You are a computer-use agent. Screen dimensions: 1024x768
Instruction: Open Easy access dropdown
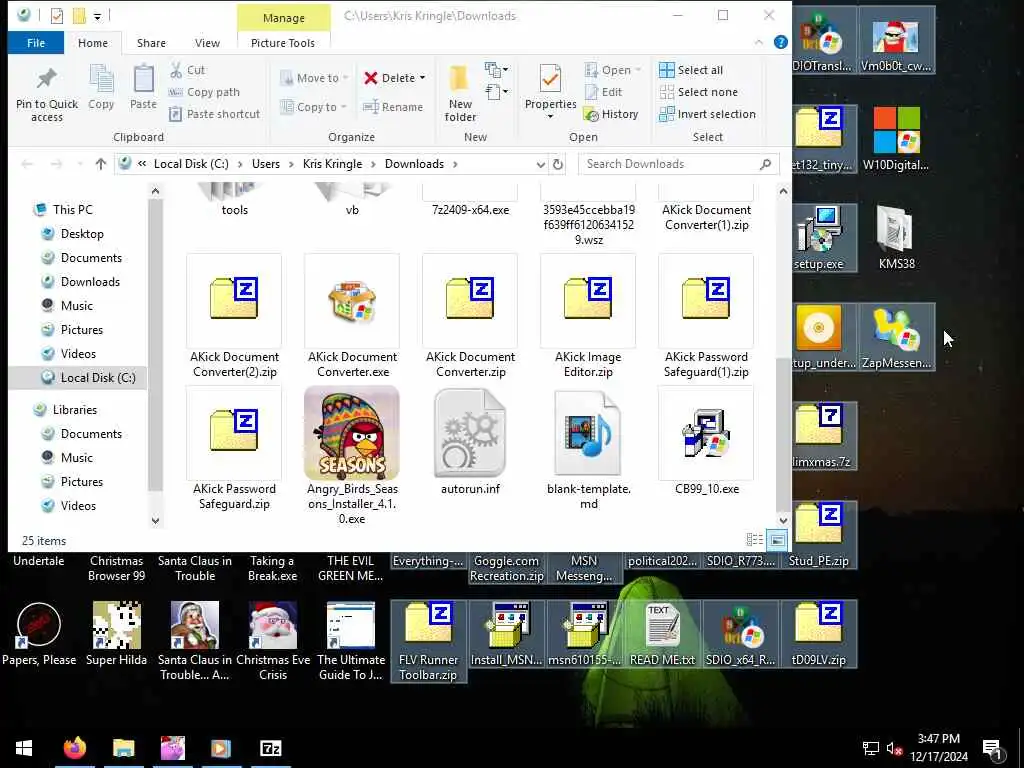coord(496,92)
